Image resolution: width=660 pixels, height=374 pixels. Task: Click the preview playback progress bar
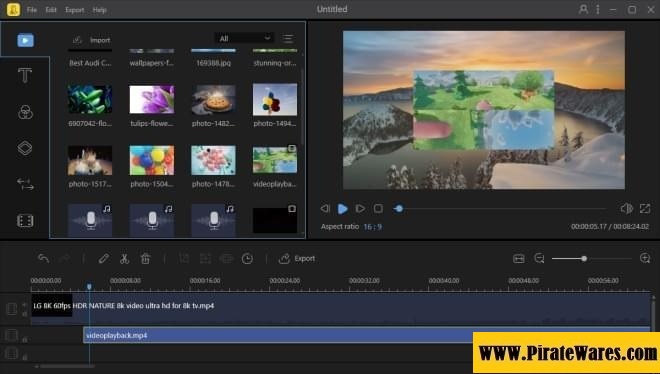point(501,208)
